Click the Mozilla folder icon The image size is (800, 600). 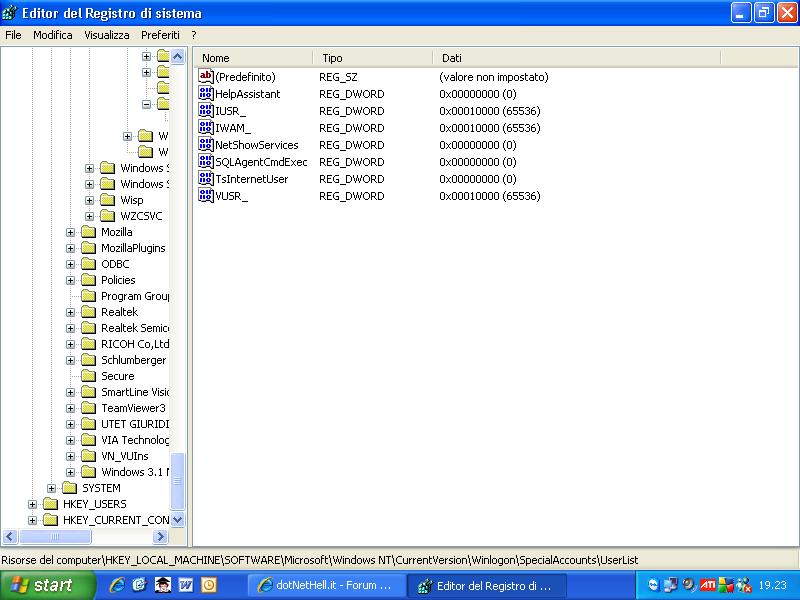point(89,232)
